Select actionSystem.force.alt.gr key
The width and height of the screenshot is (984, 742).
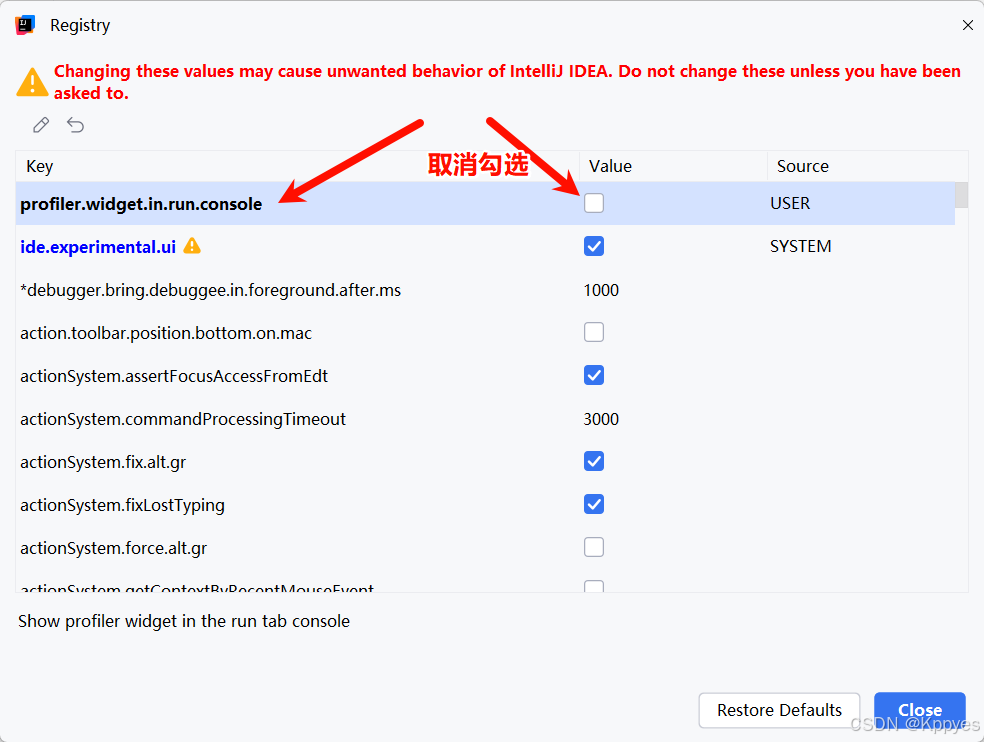114,549
